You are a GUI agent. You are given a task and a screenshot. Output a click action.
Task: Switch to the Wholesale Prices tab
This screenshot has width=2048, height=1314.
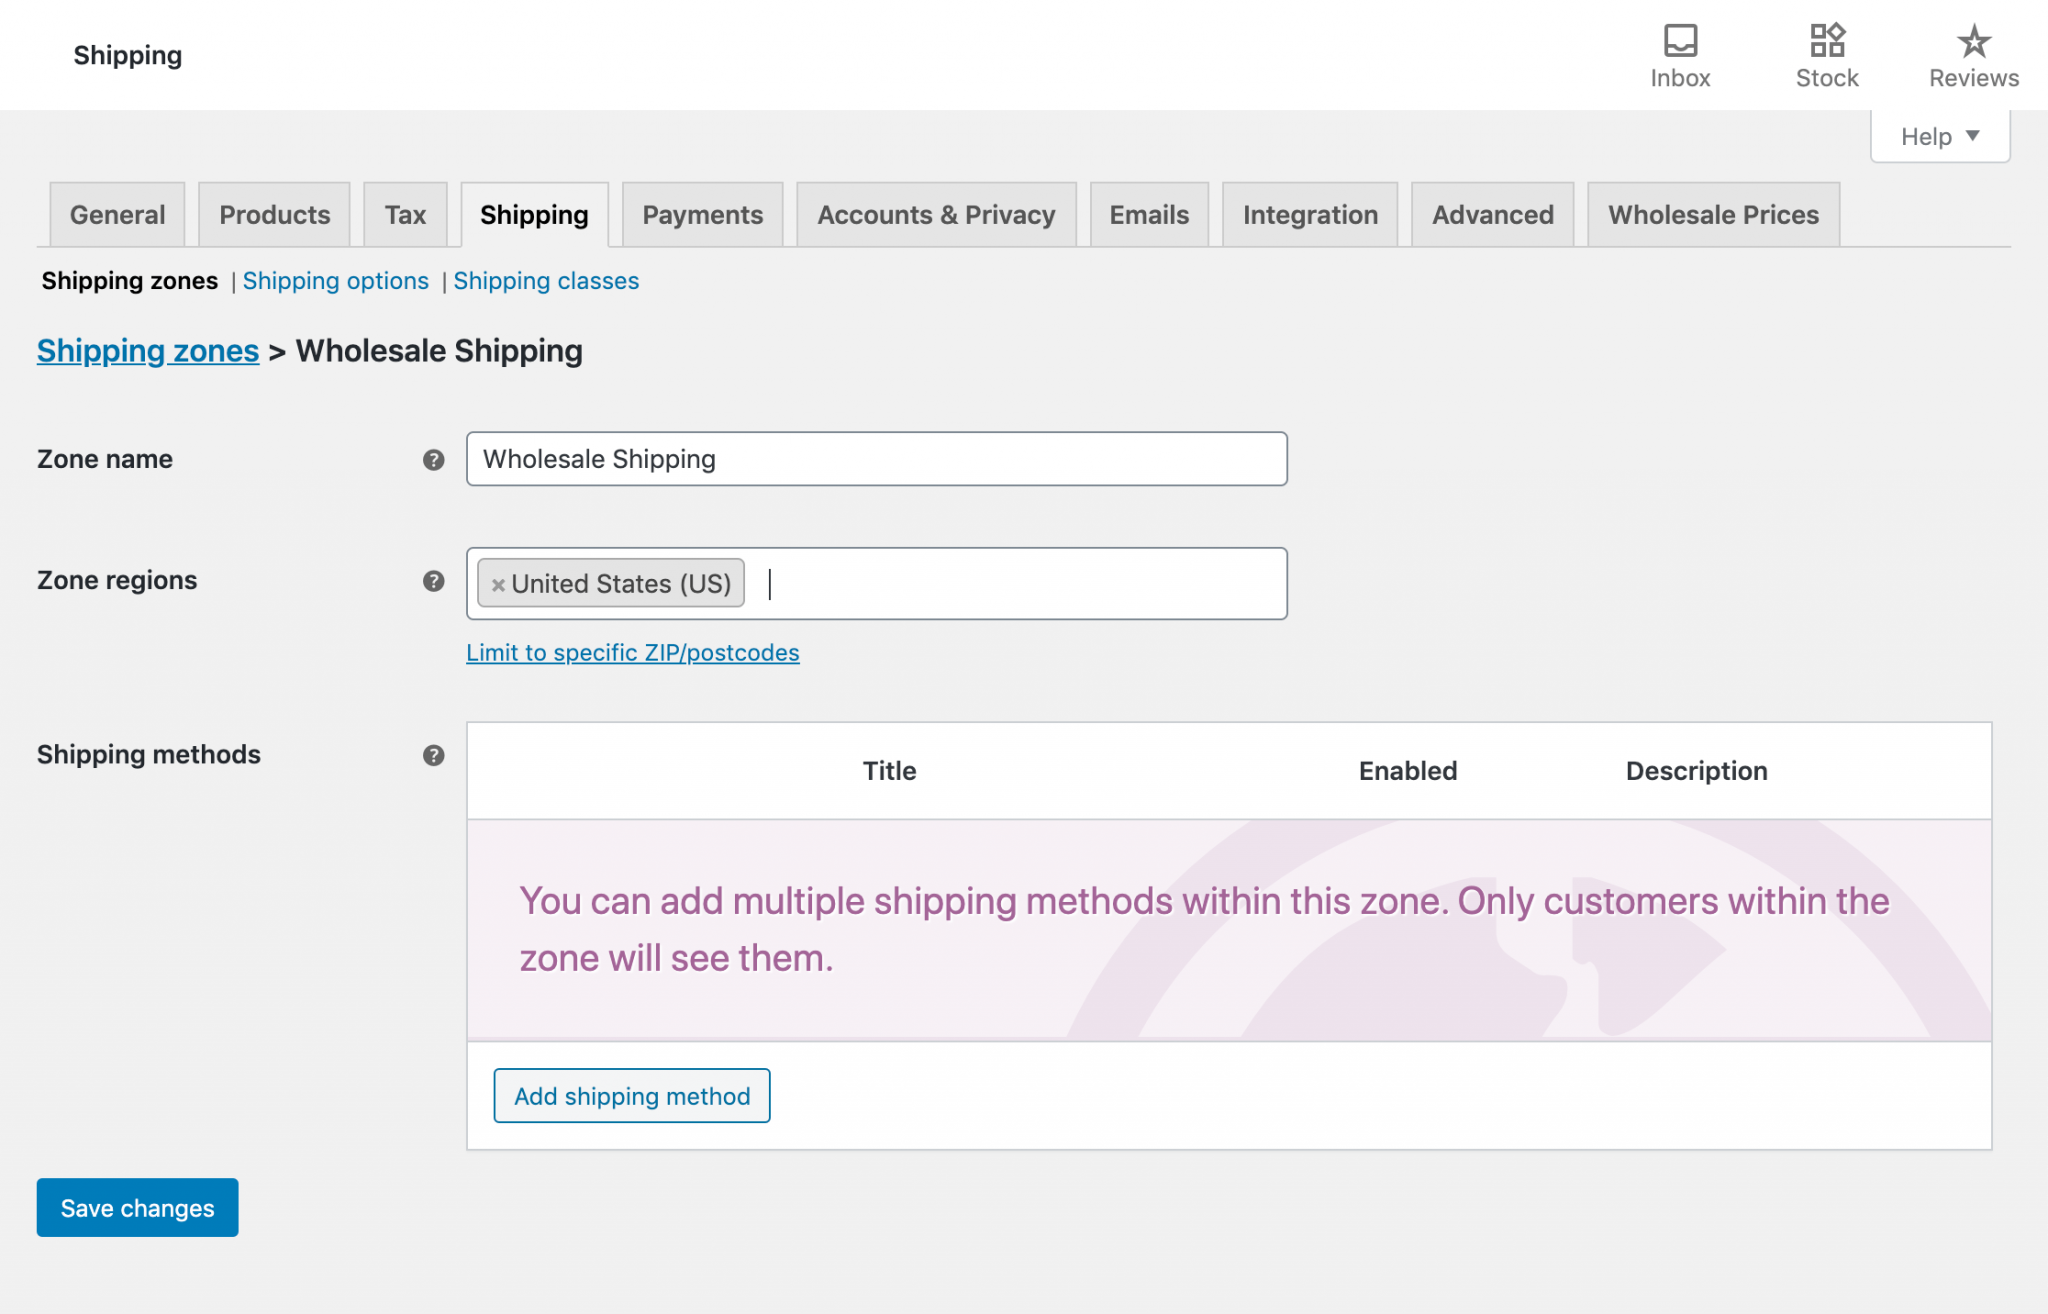tap(1713, 215)
